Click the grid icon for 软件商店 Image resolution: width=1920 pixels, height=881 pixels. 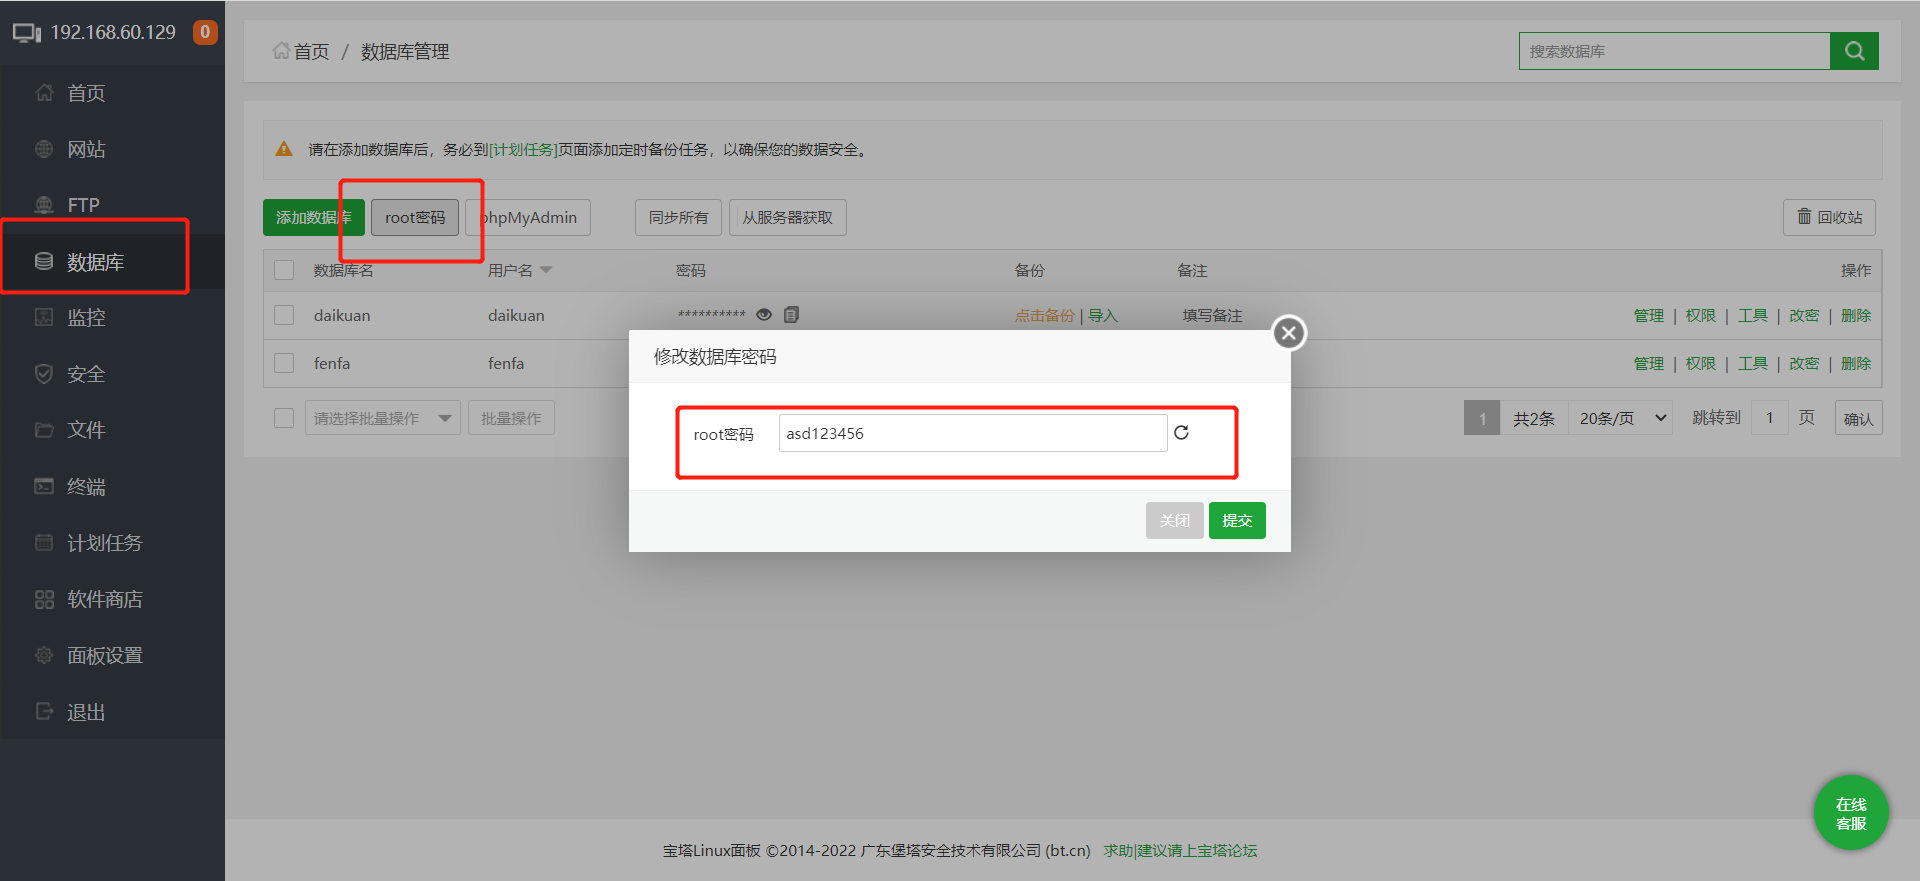click(x=44, y=599)
